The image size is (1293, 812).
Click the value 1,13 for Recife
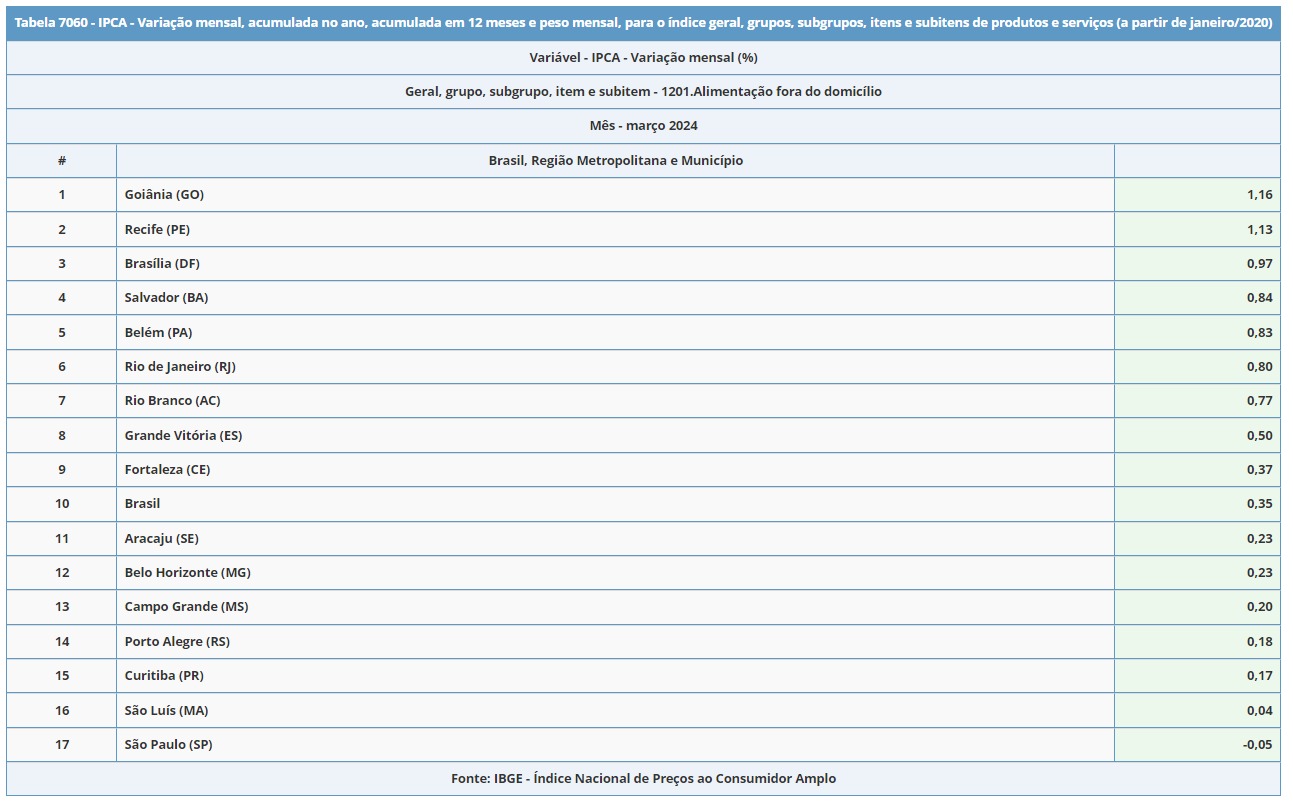click(x=1259, y=229)
